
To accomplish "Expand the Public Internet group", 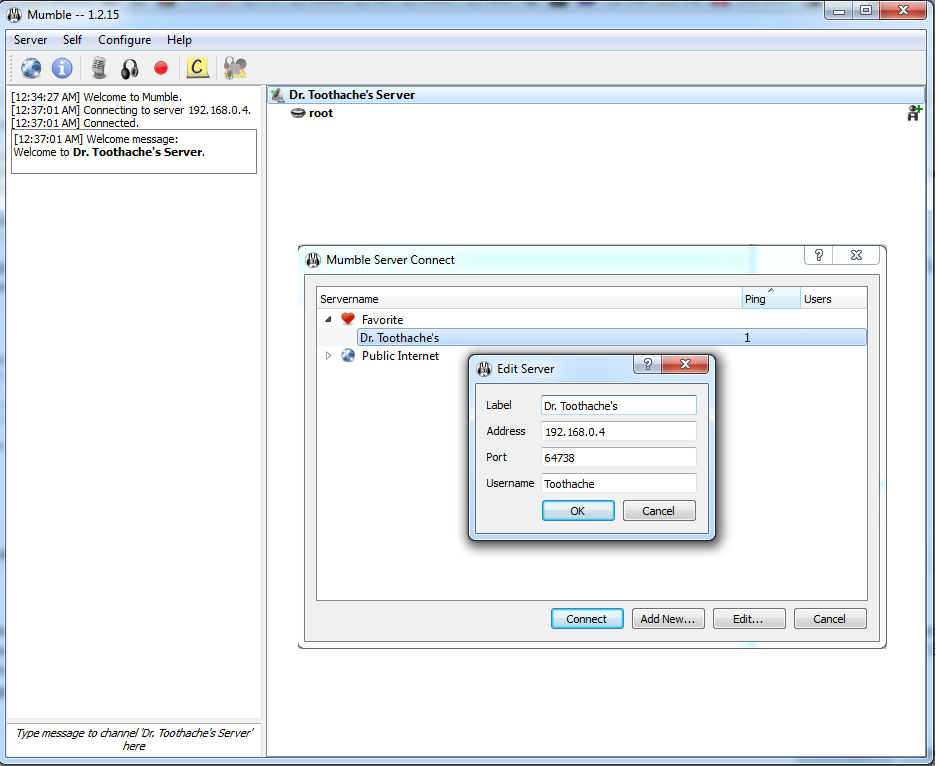I will (328, 355).
